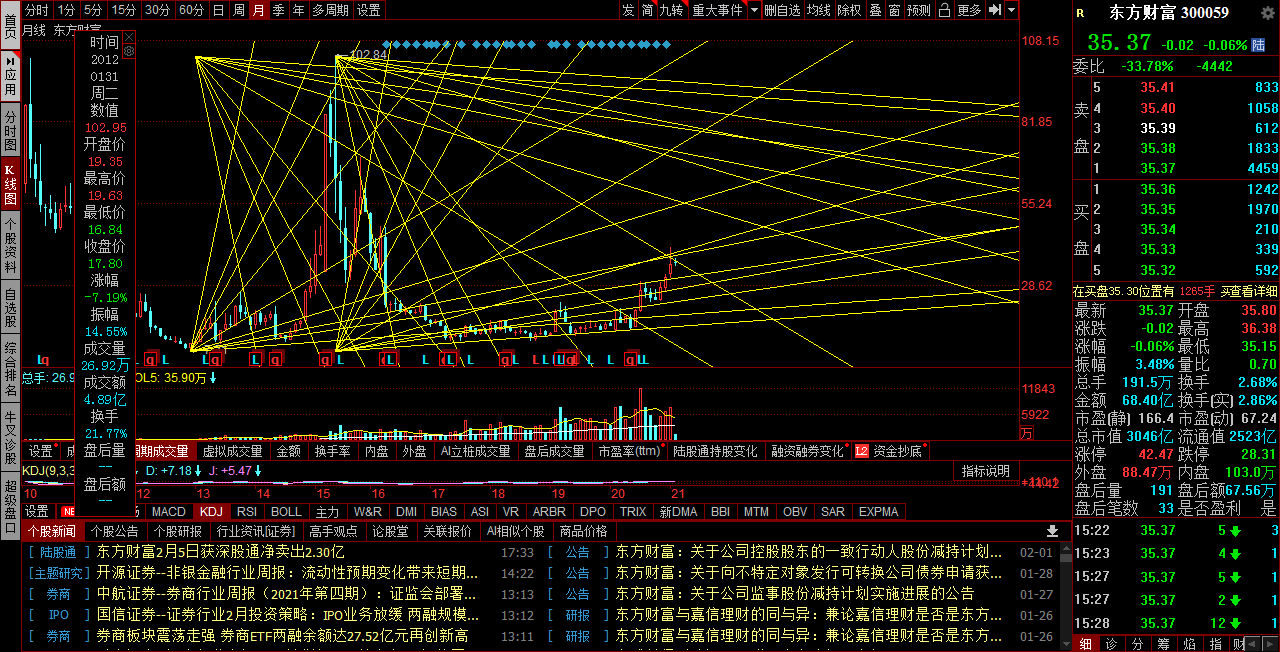
Task: Open the 东方财富2月5日获深股通净卖出 news link
Action: click(220, 552)
